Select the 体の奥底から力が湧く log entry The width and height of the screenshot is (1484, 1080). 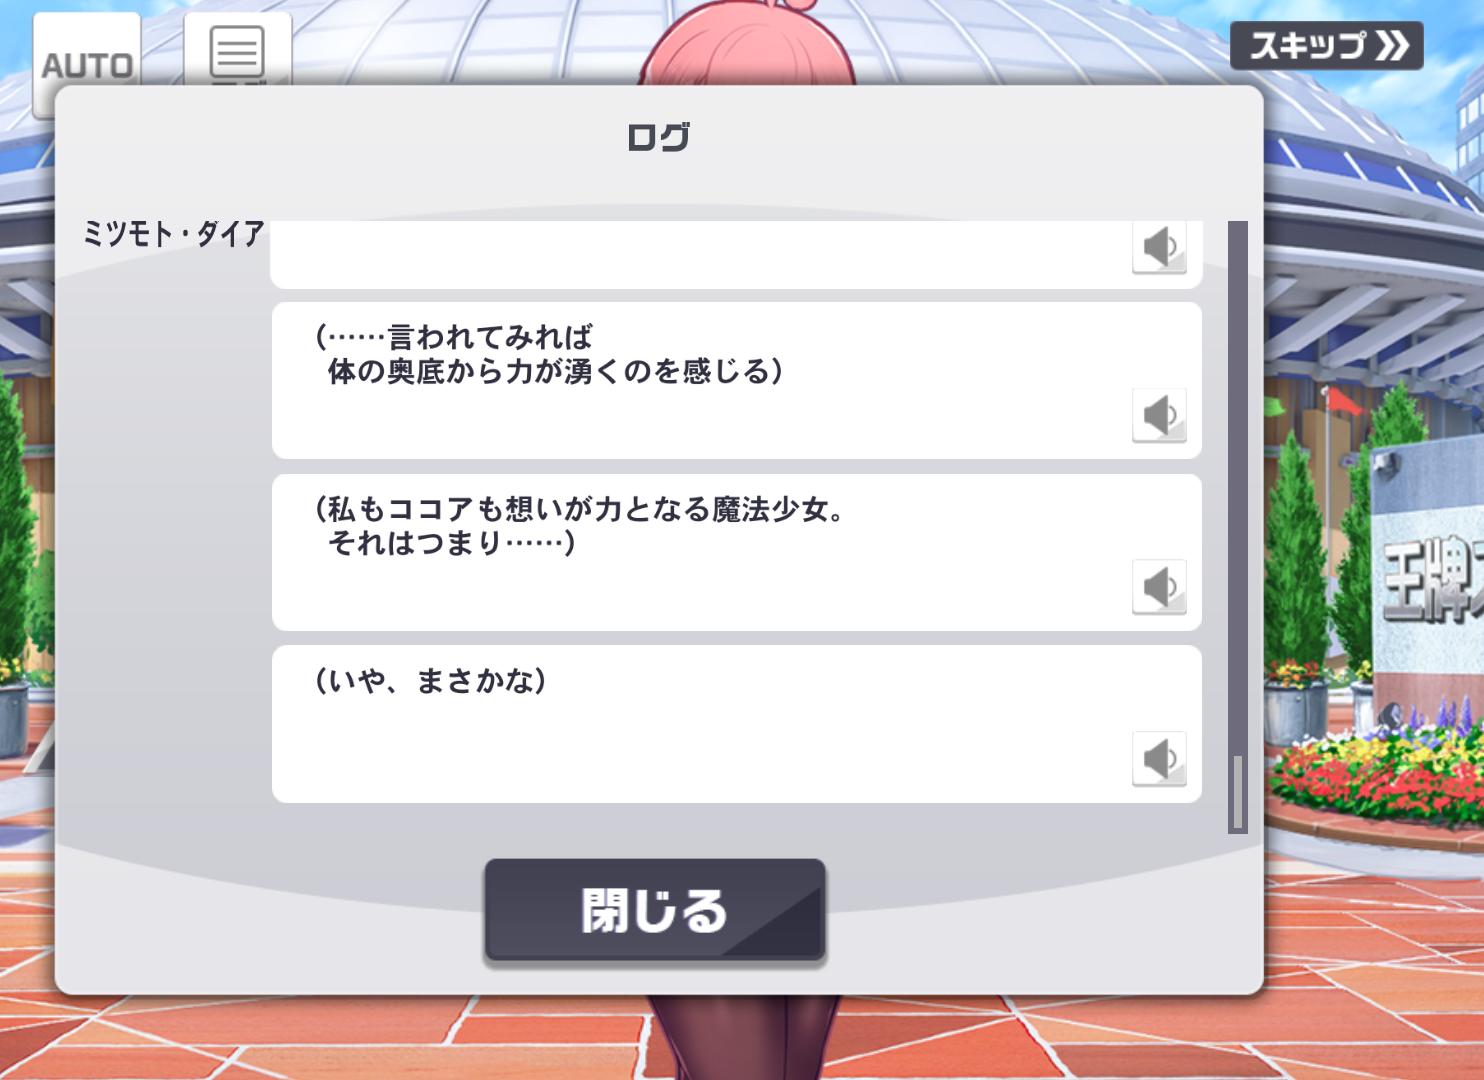(736, 381)
